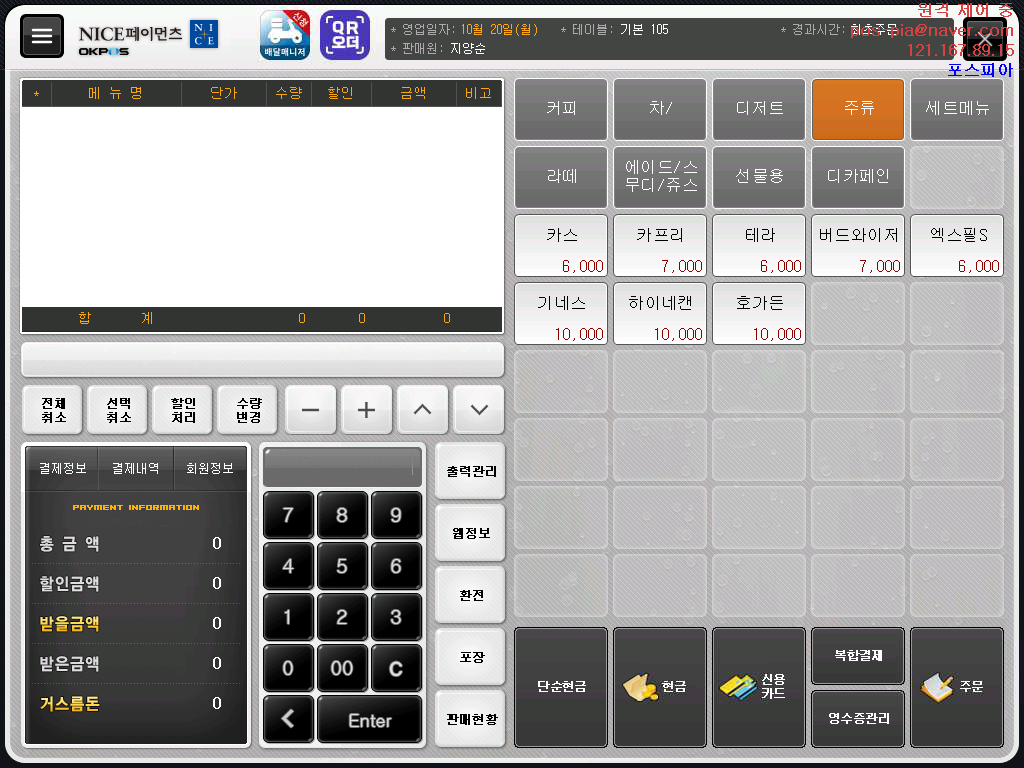Click 전체취소 to cancel all items

click(x=54, y=410)
